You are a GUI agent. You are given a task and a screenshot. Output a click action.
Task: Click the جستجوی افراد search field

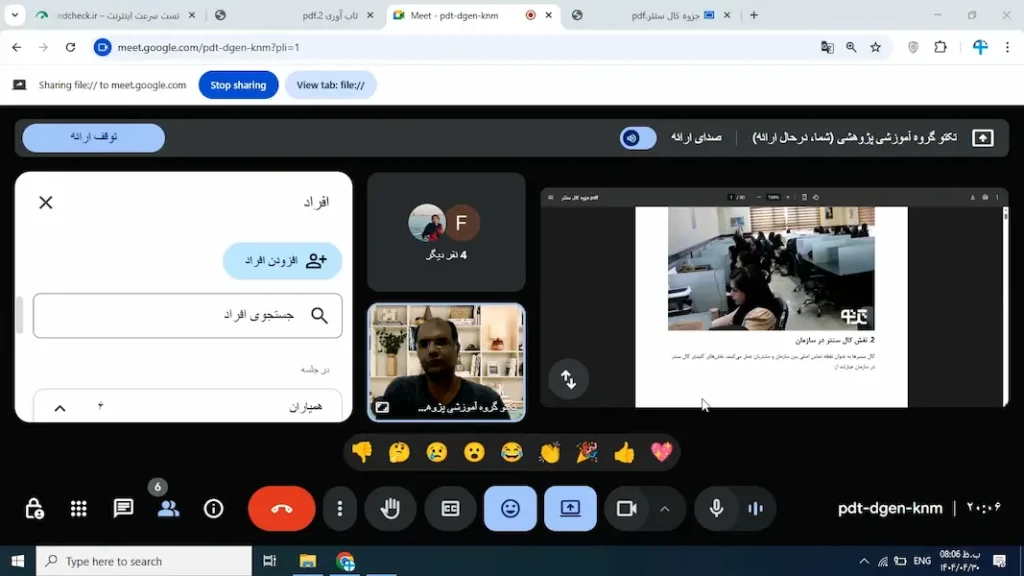coord(187,315)
